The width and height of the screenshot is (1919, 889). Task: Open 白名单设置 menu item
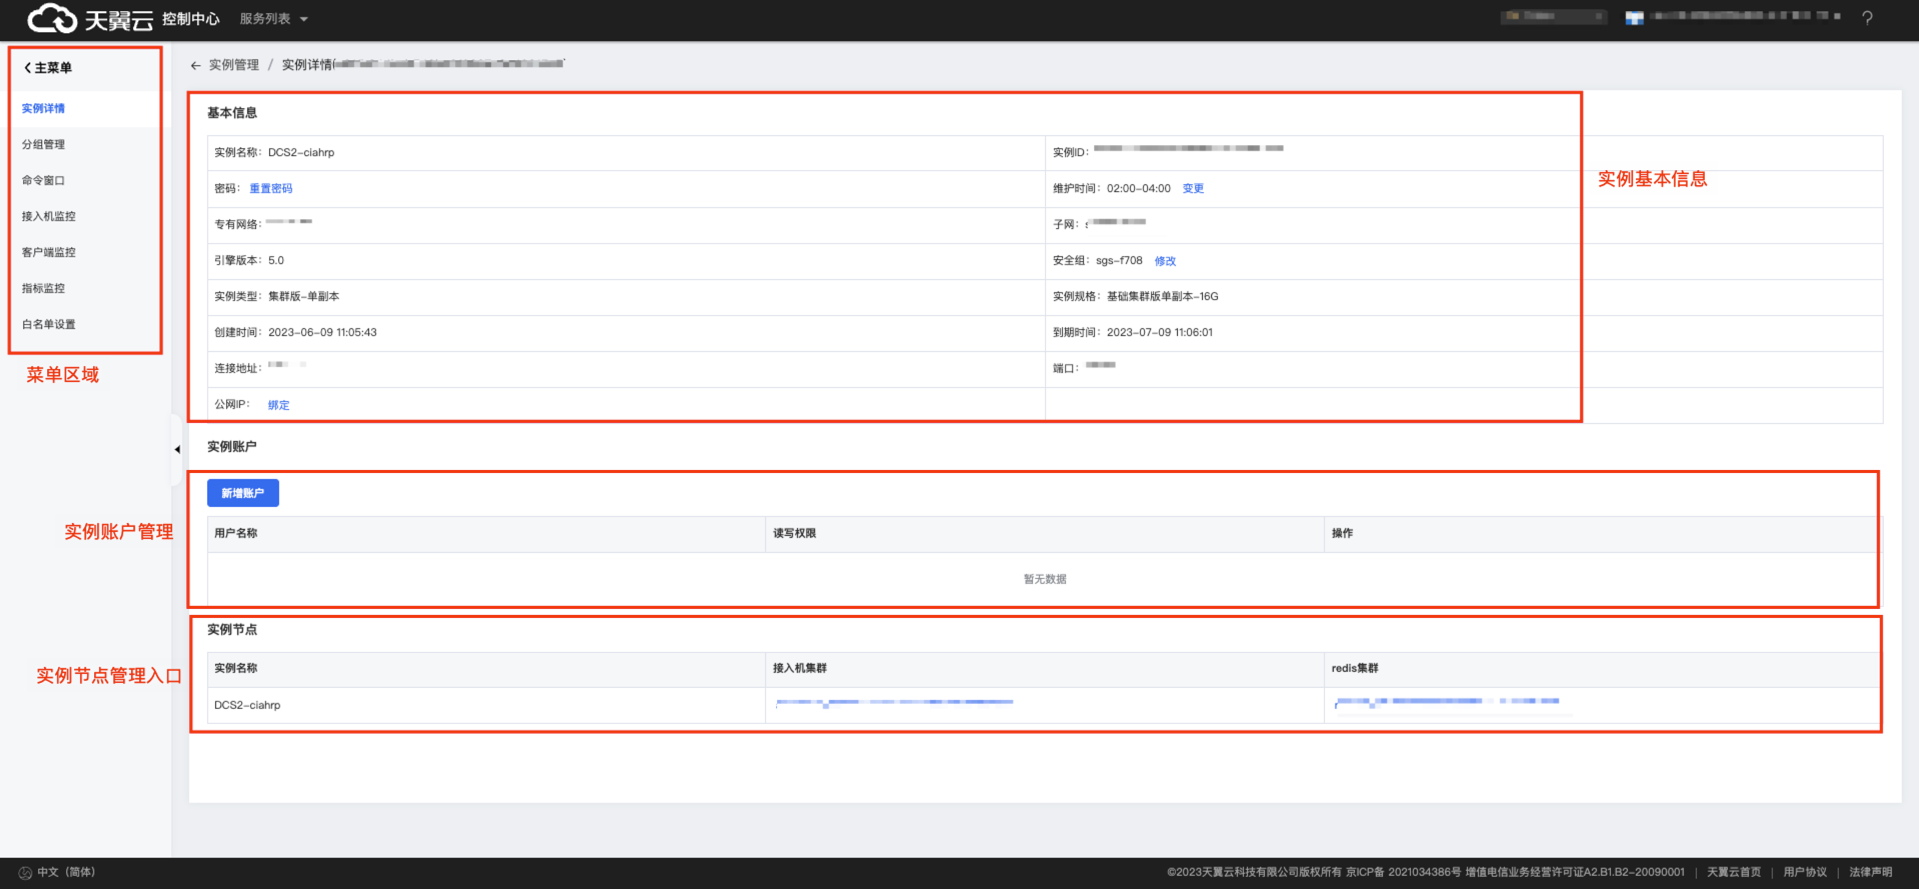[x=49, y=324]
